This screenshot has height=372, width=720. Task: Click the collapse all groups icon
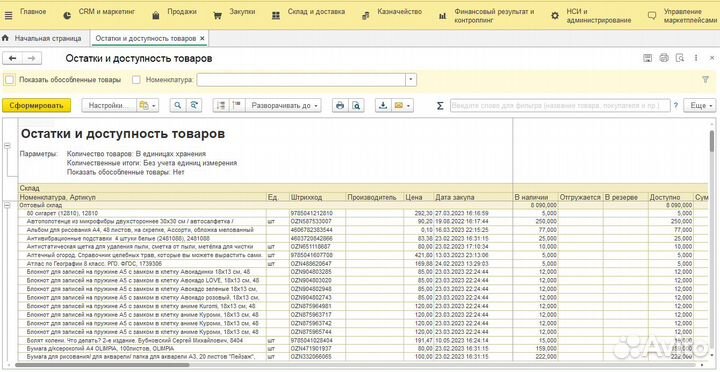[x=221, y=106]
